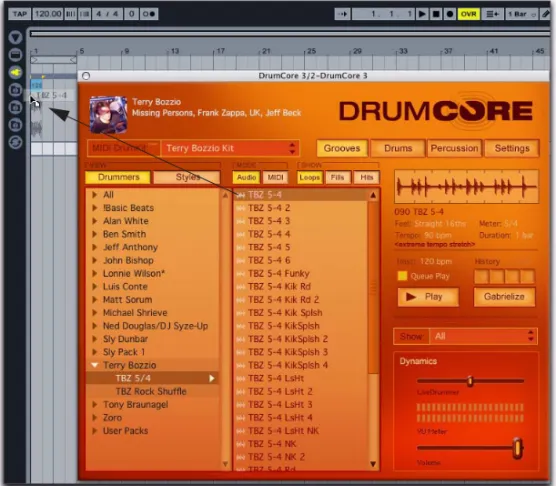
Task: Open the Drums tab
Action: click(x=398, y=148)
